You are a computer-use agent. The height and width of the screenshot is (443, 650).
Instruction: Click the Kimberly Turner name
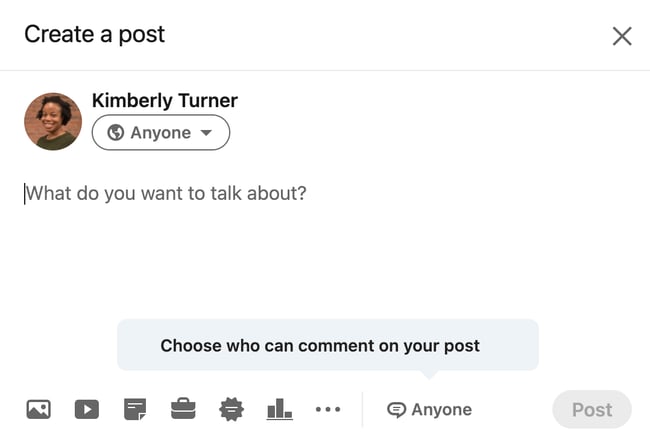pos(164,100)
